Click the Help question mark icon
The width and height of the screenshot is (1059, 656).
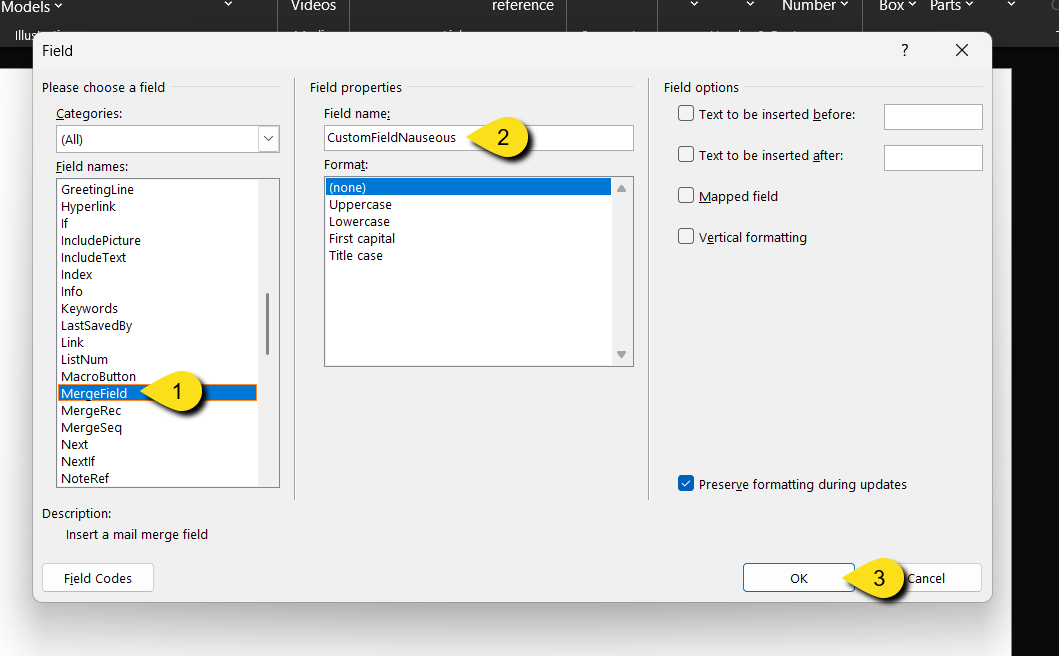point(905,51)
